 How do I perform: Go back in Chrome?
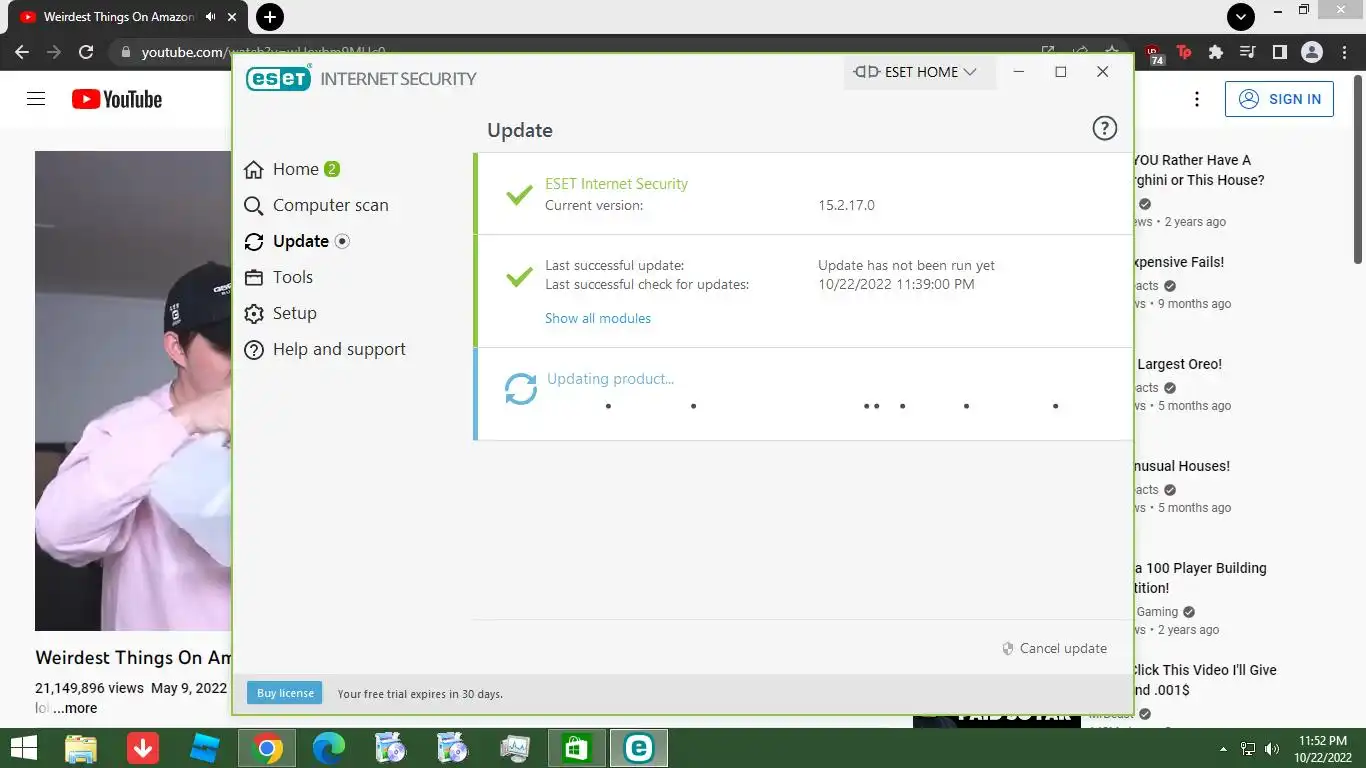coord(22,52)
